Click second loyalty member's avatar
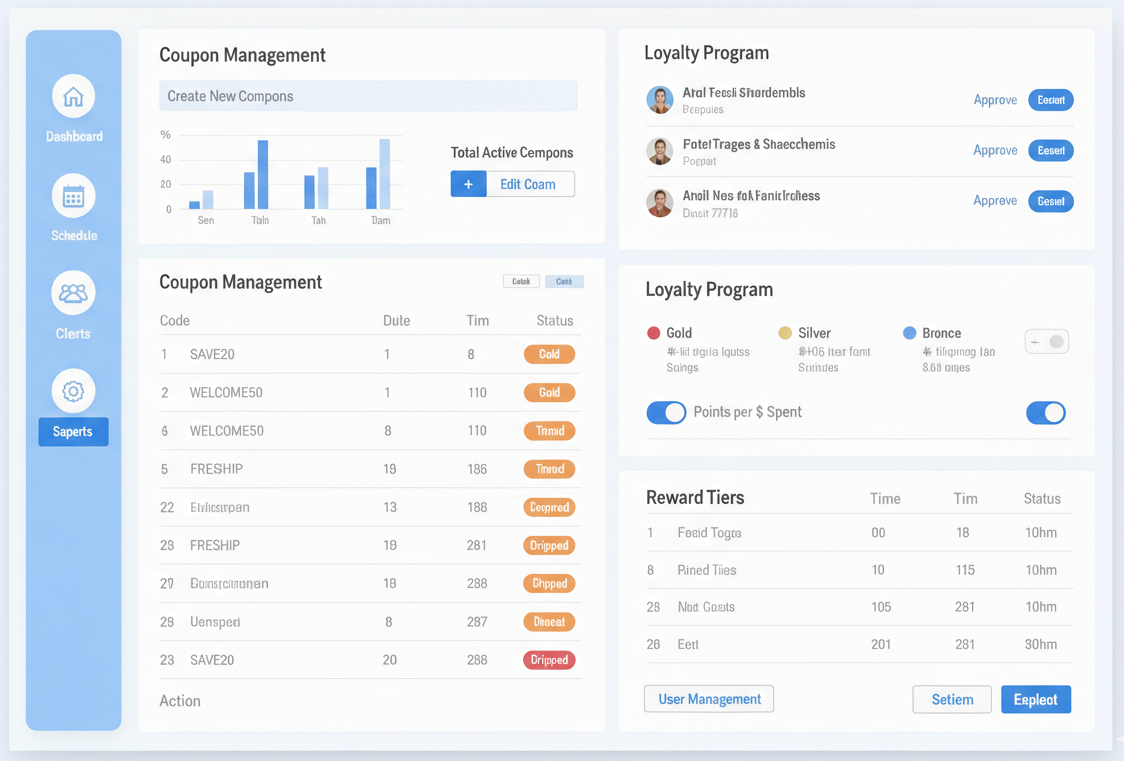 [659, 151]
